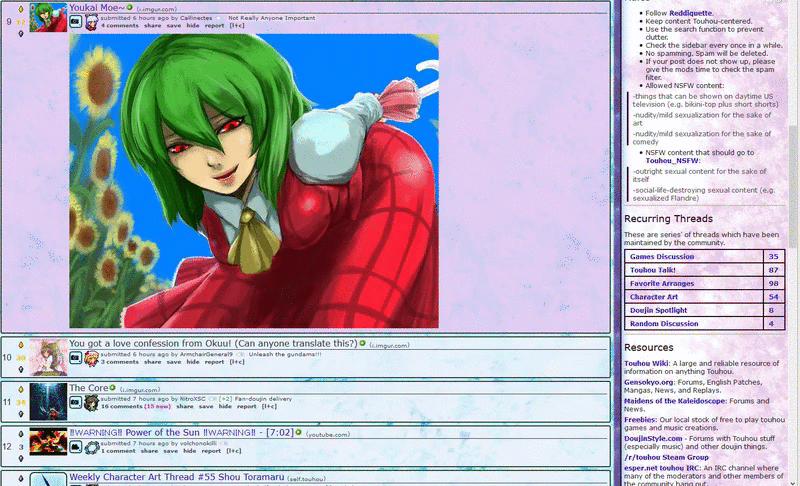Open user Callinectes' profile
Image resolution: width=800 pixels, height=486 pixels.
pyautogui.click(x=196, y=18)
